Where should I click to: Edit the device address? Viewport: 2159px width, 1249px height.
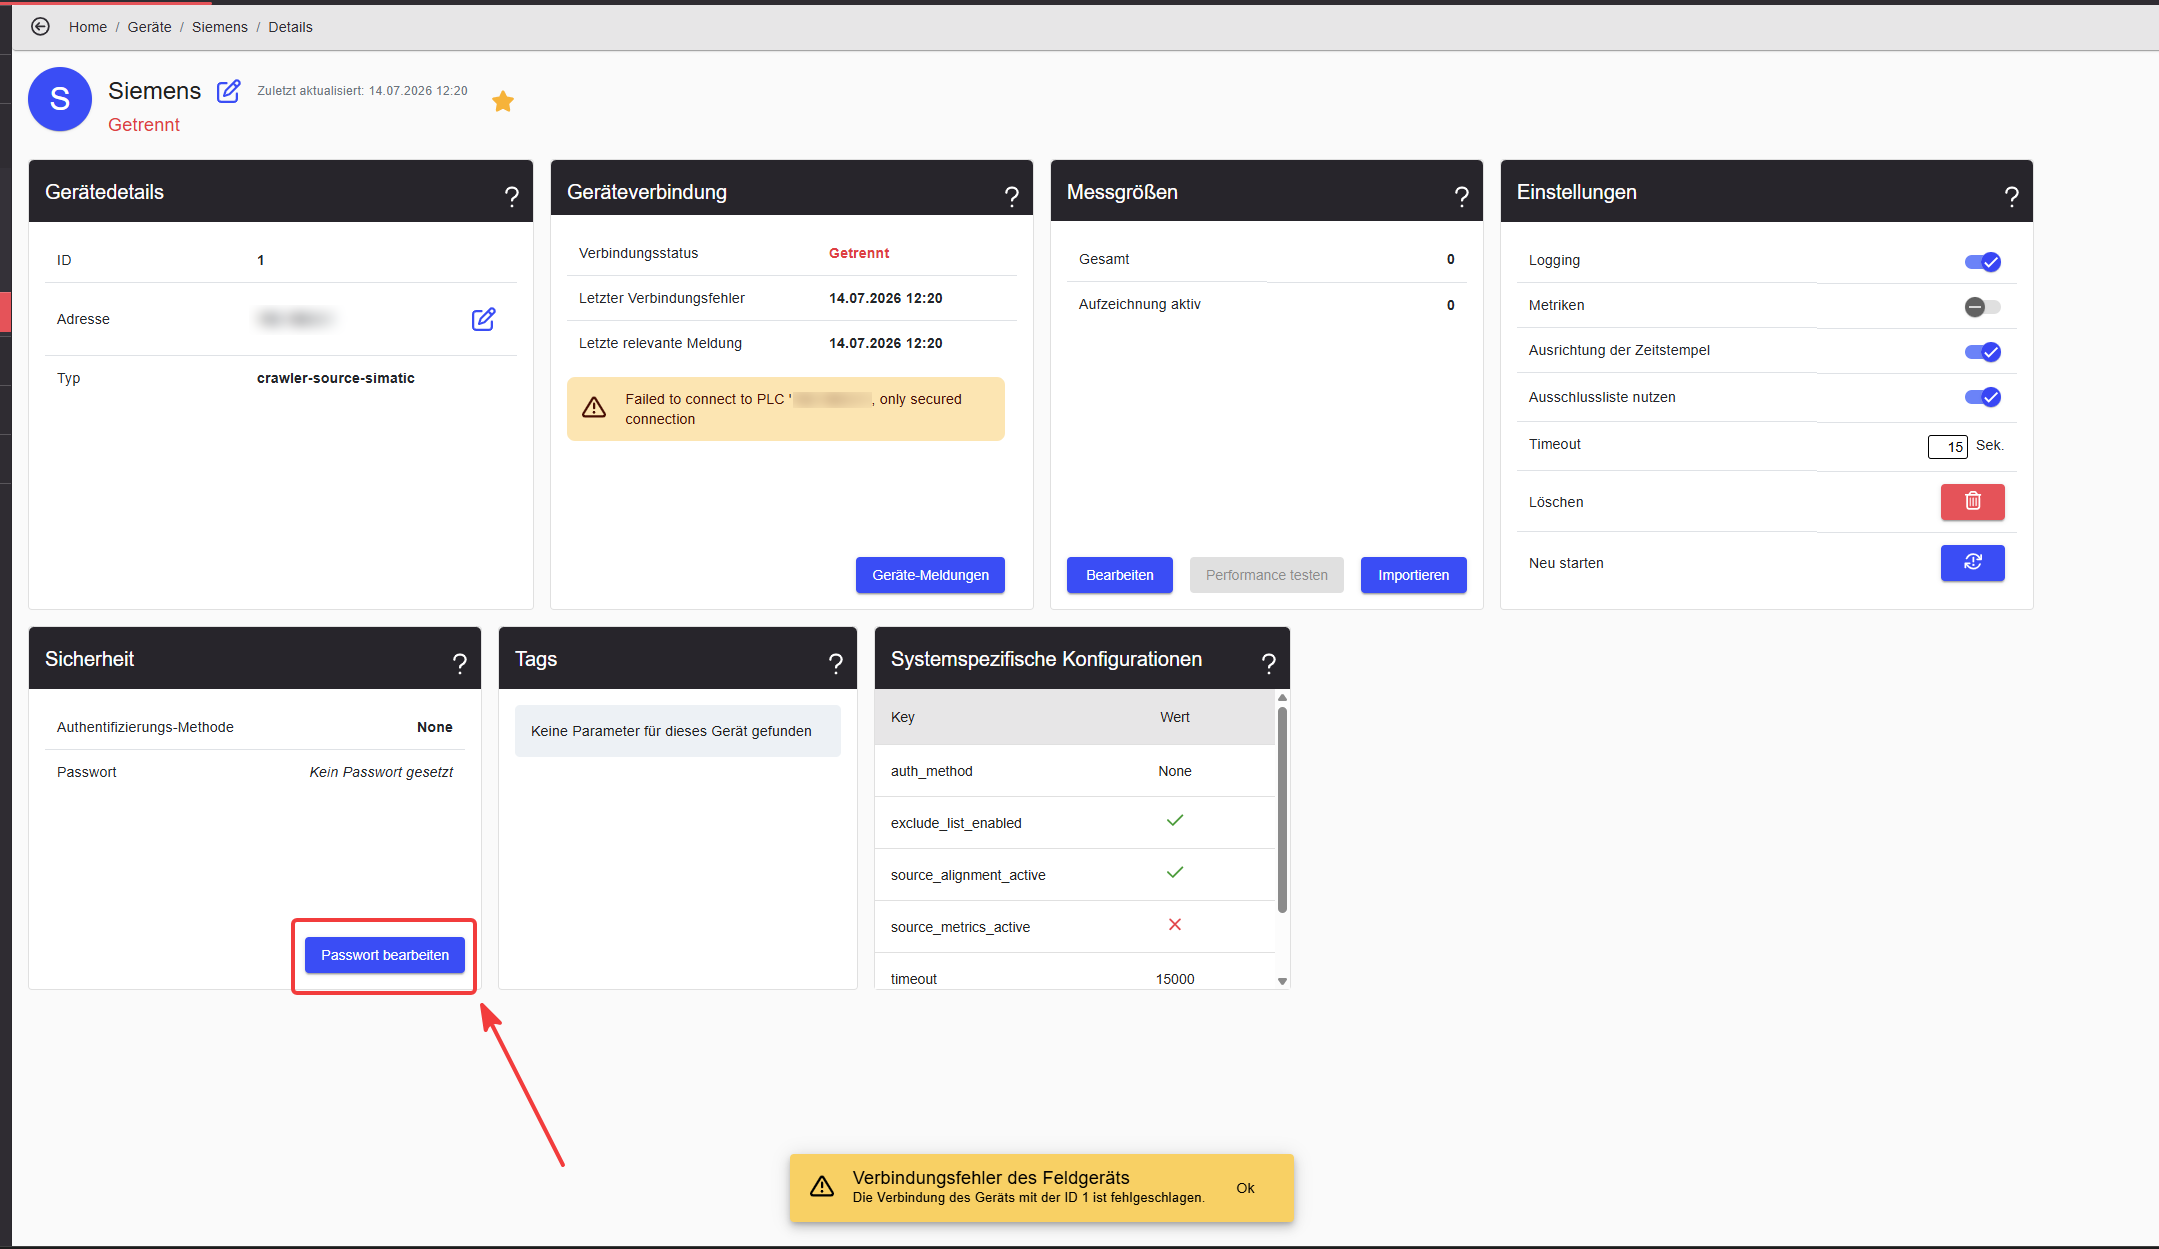pyautogui.click(x=483, y=319)
